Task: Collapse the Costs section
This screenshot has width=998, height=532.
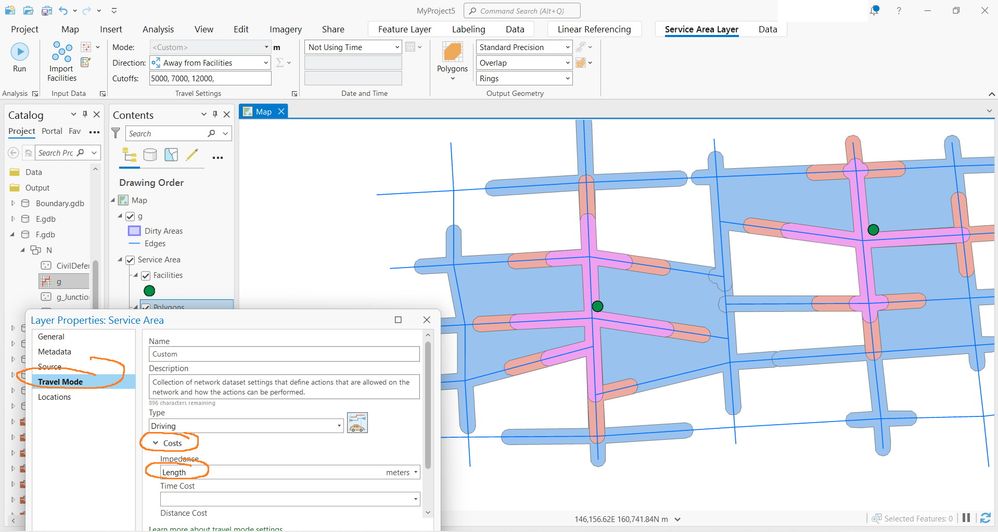Action: tap(155, 443)
